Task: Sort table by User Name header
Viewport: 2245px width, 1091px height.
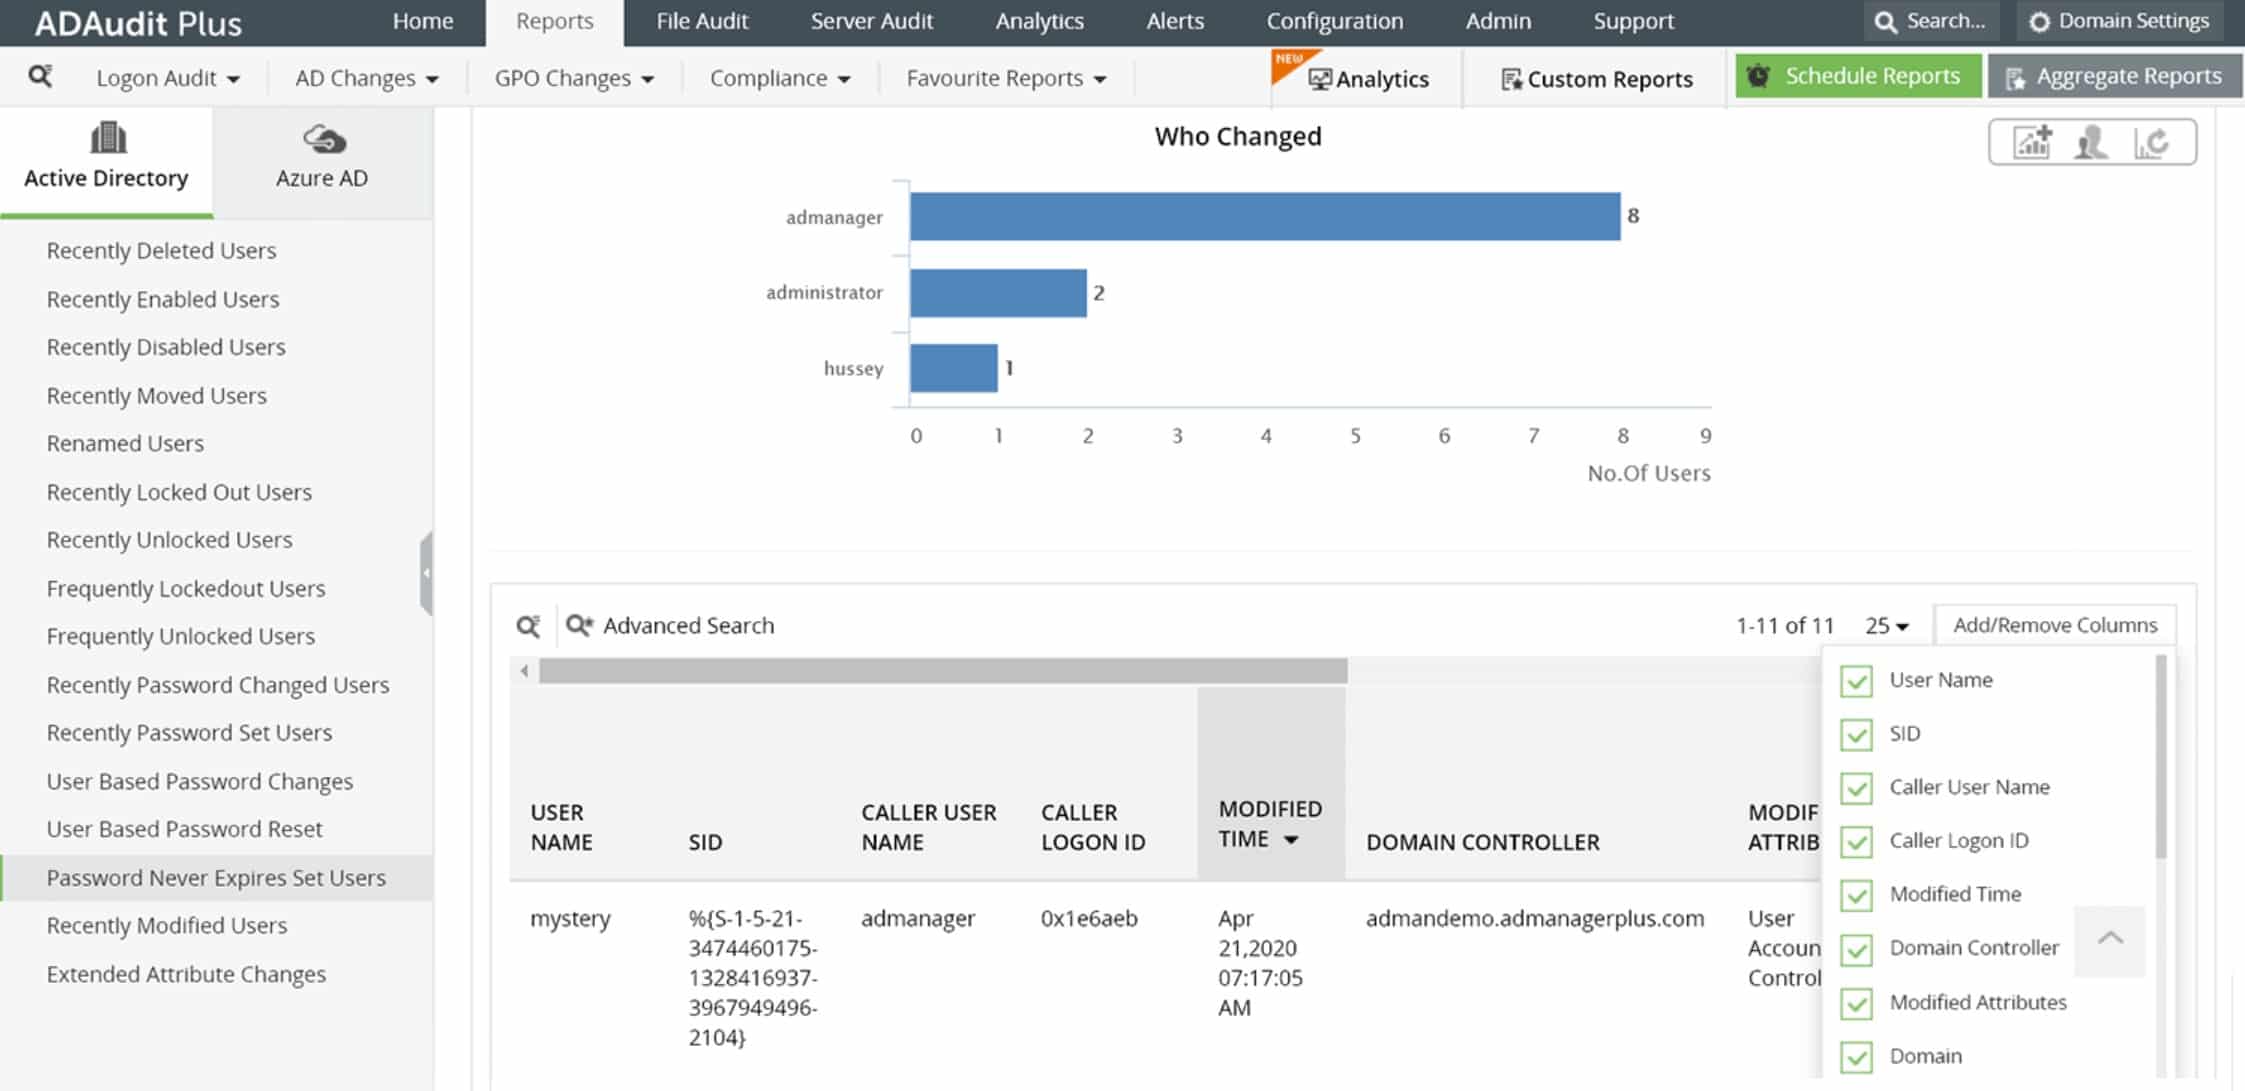Action: (561, 827)
